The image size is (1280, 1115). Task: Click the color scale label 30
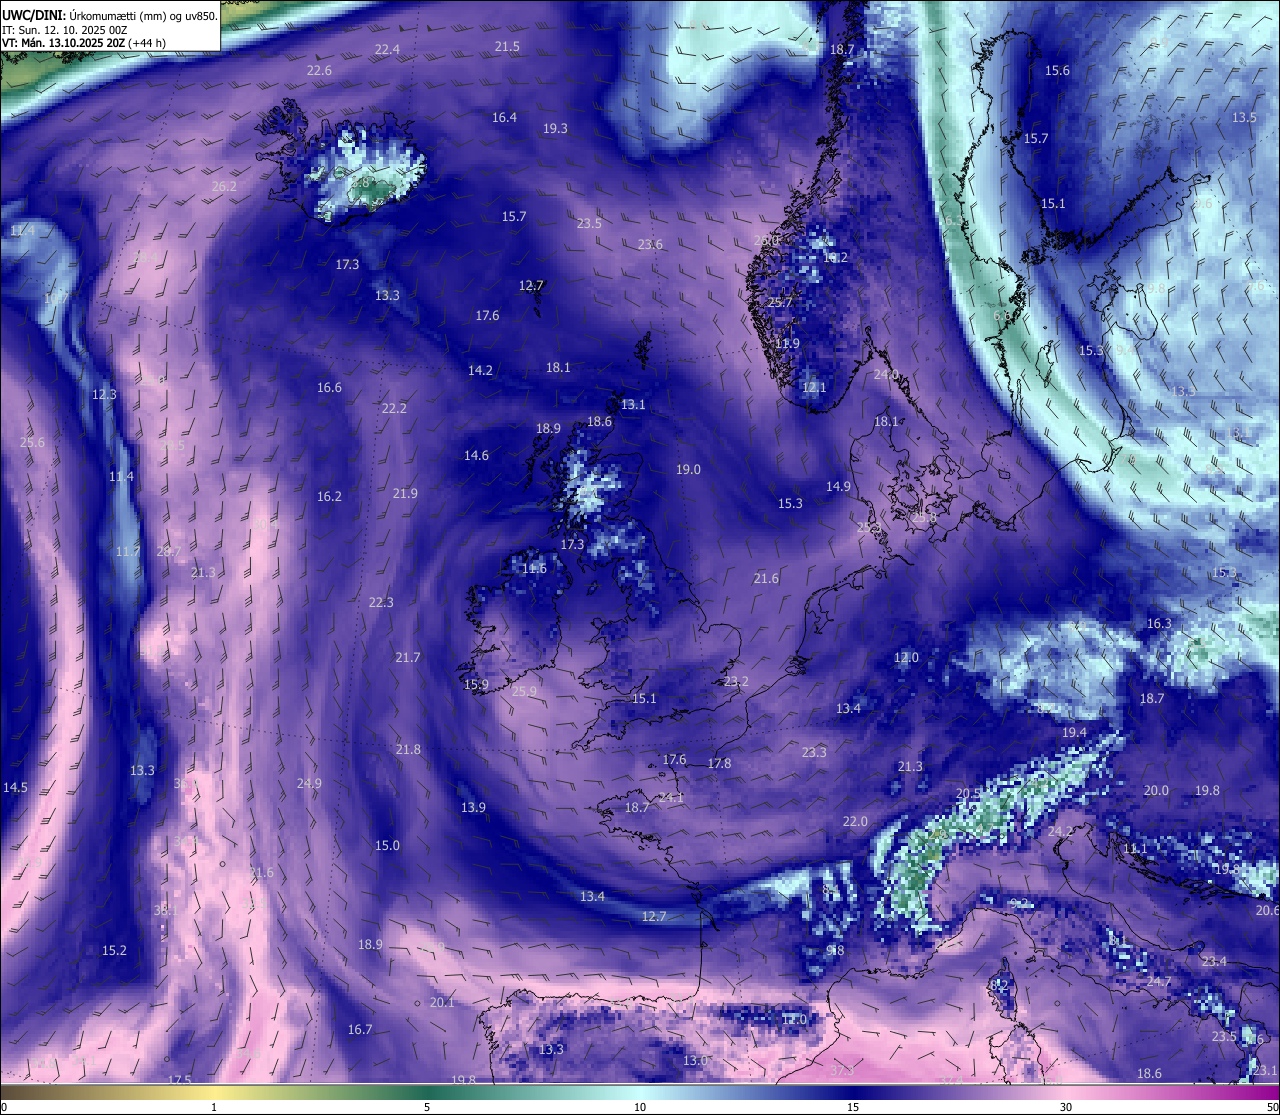(1066, 1107)
